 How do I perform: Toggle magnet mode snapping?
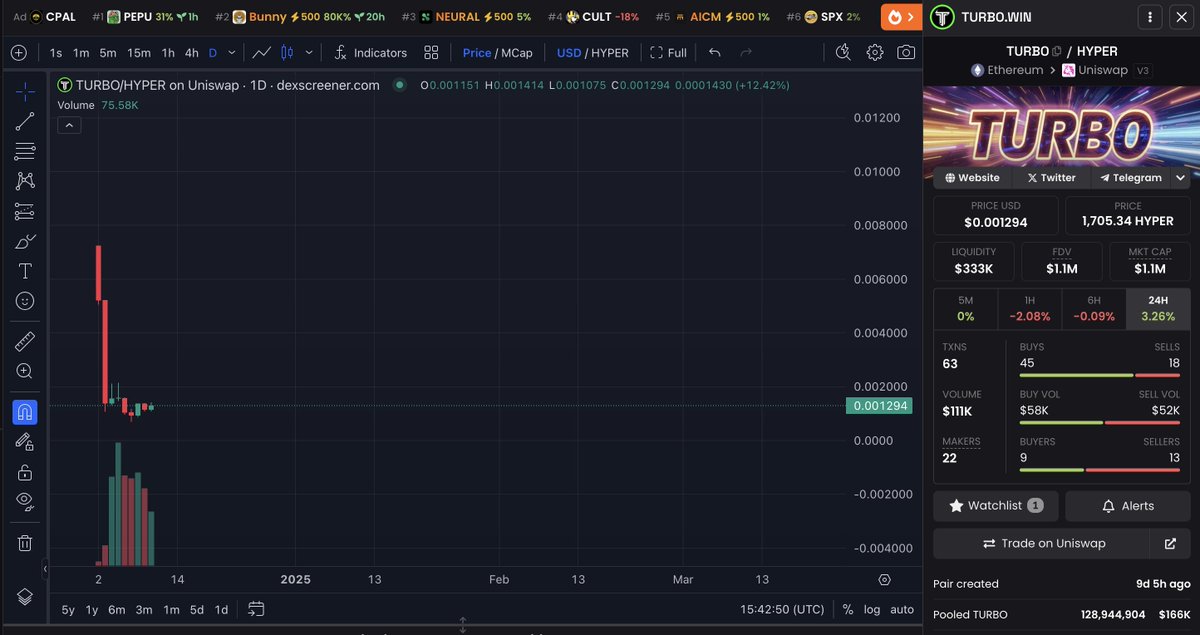[25, 412]
